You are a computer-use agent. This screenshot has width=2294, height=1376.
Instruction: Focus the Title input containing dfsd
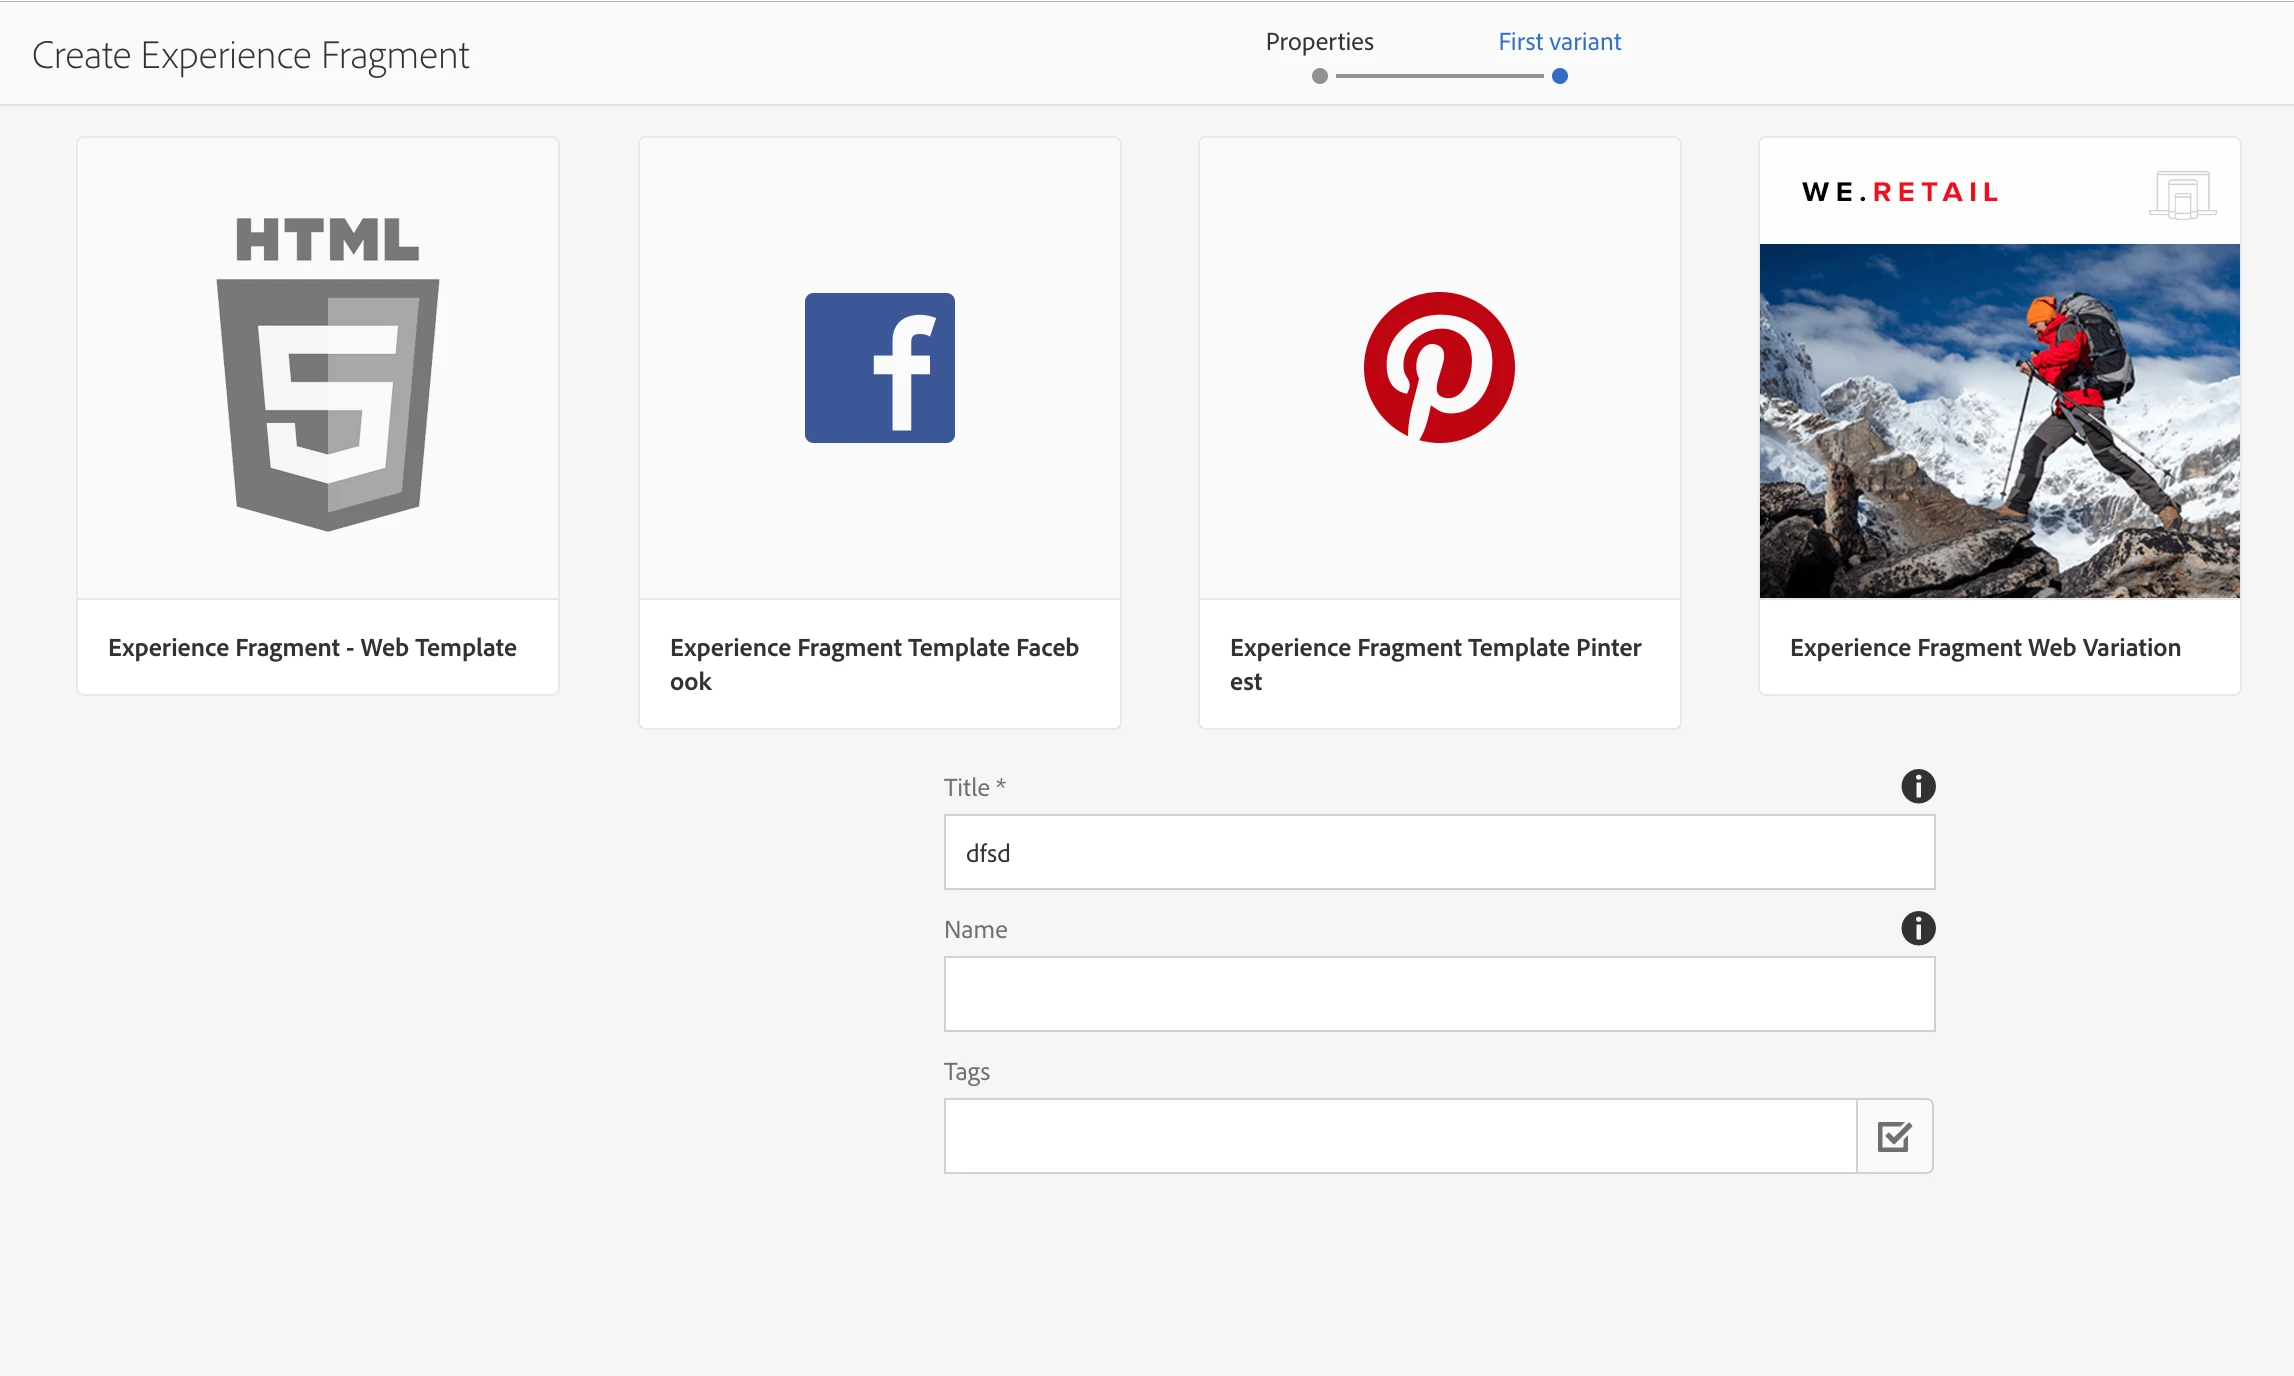pyautogui.click(x=1438, y=853)
